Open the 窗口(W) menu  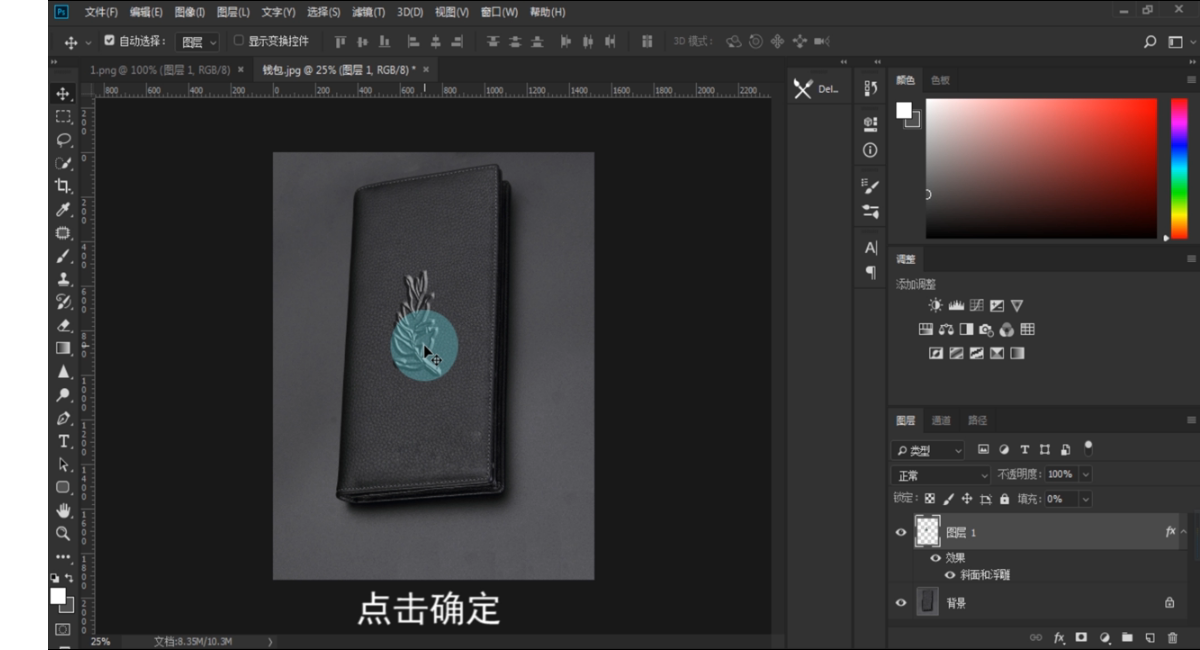point(499,12)
